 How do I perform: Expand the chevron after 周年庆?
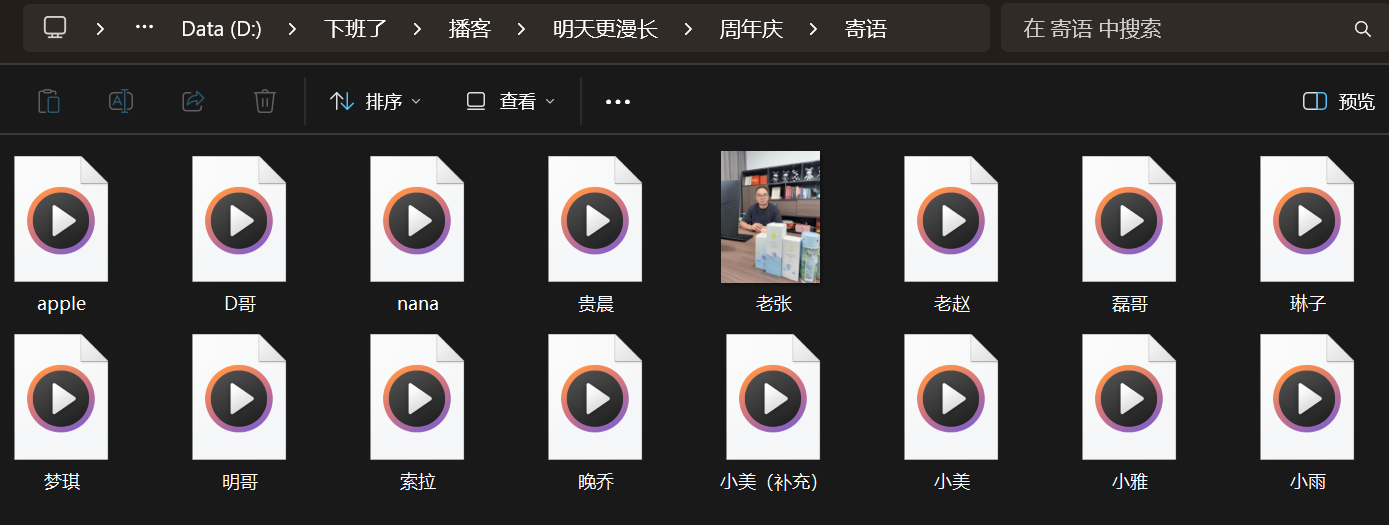(x=813, y=29)
